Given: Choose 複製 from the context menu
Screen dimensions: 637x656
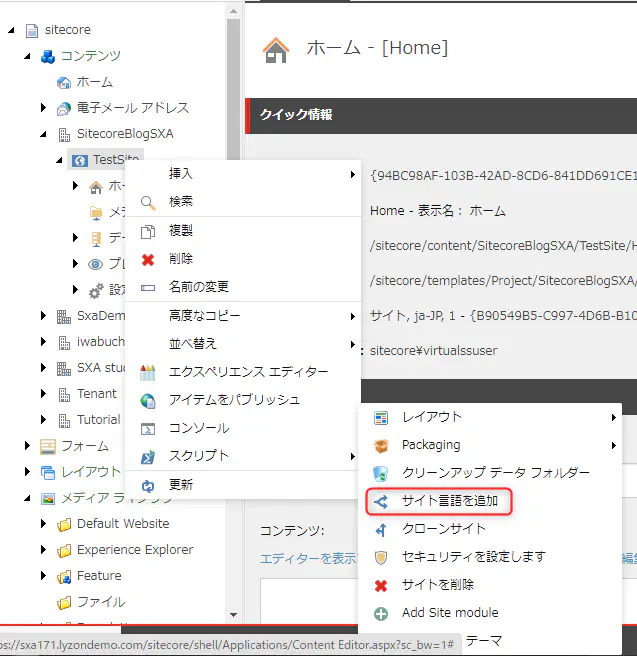Looking at the screenshot, I should click(243, 231).
